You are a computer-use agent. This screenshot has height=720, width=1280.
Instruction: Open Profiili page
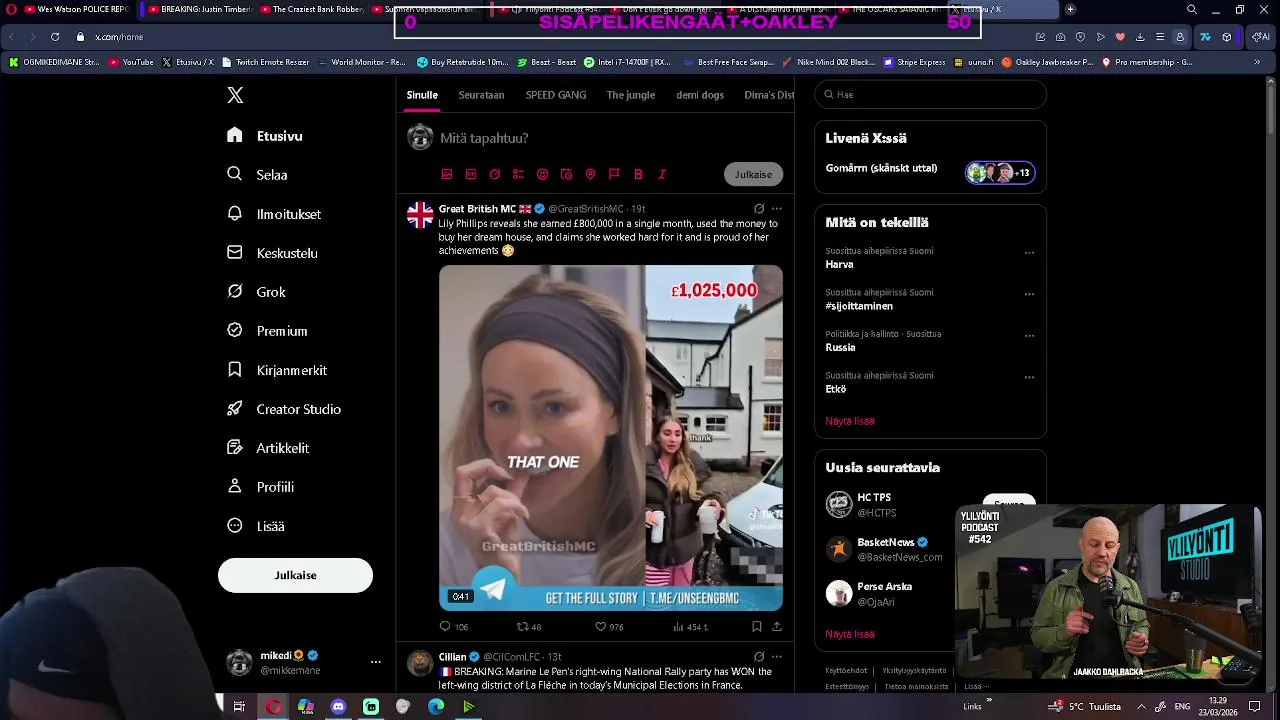pyautogui.click(x=260, y=487)
